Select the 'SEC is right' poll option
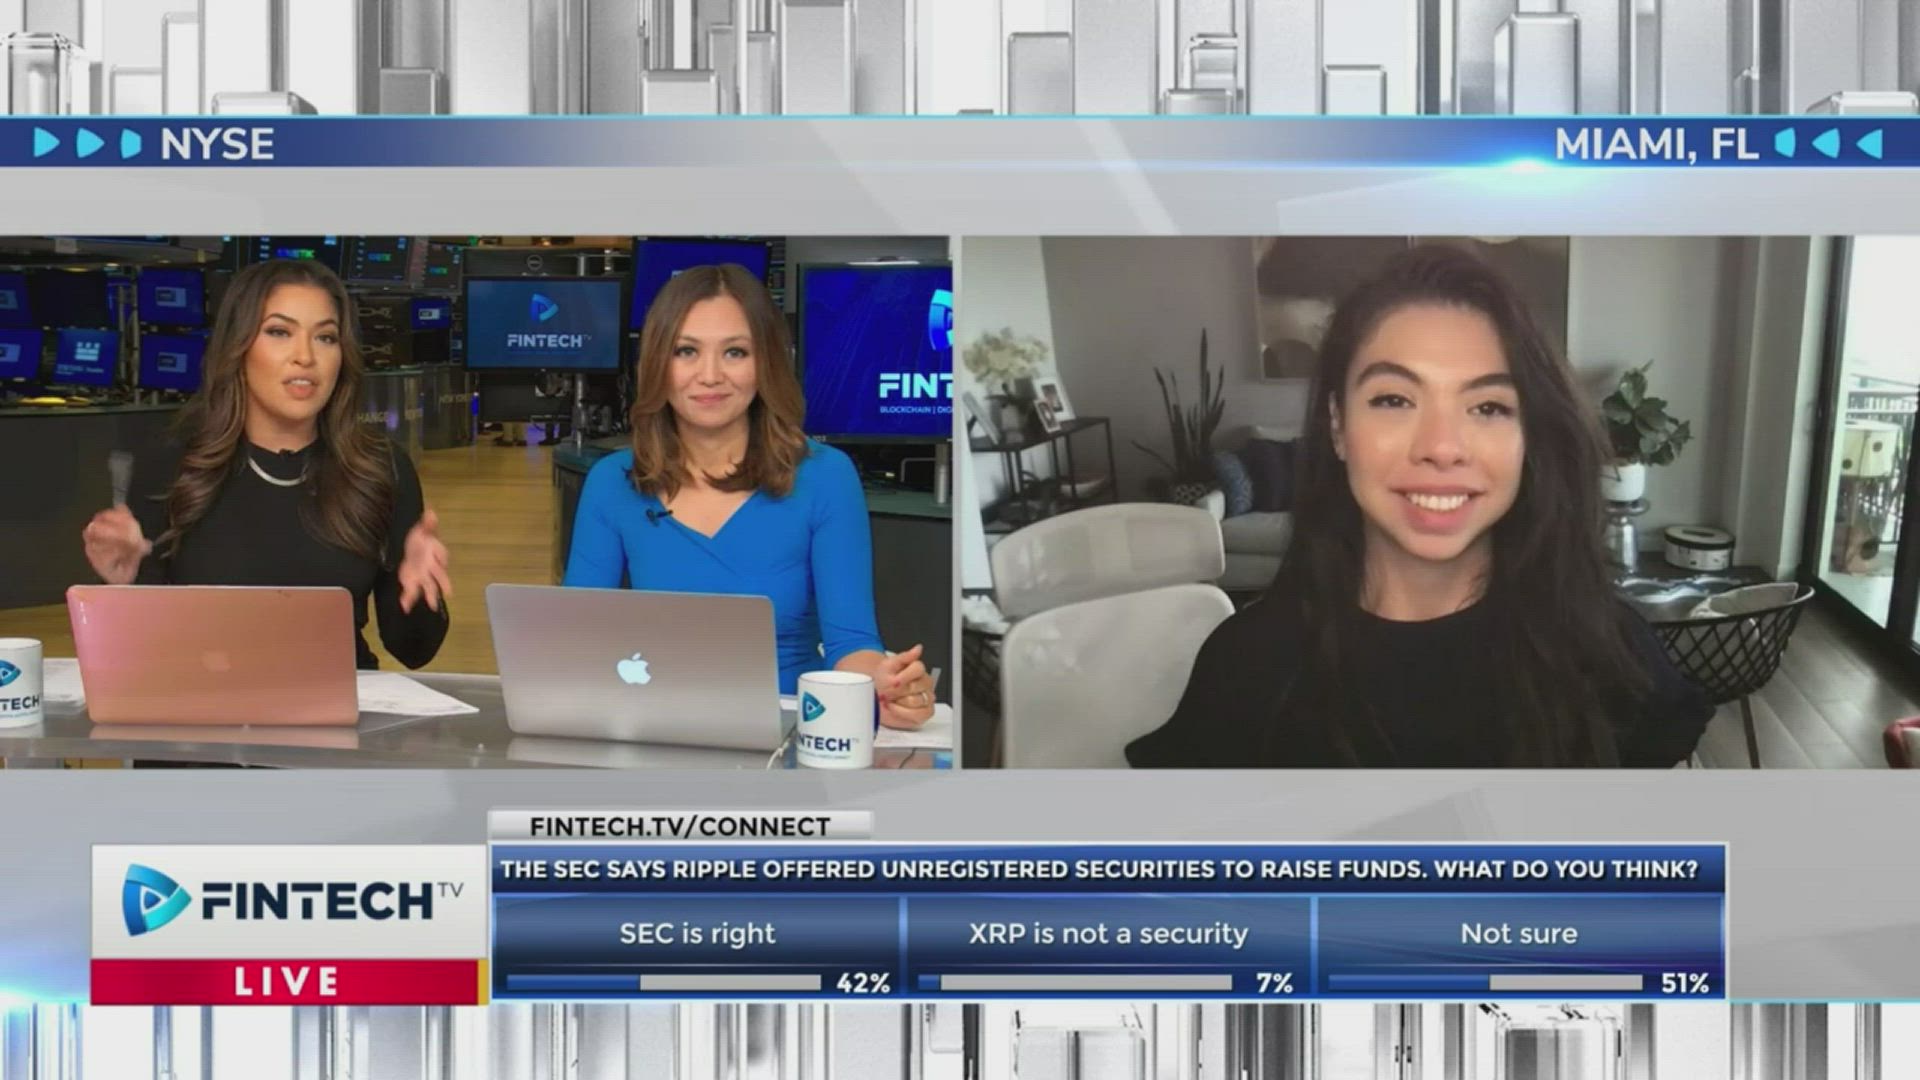This screenshot has width=1920, height=1080. [697, 933]
